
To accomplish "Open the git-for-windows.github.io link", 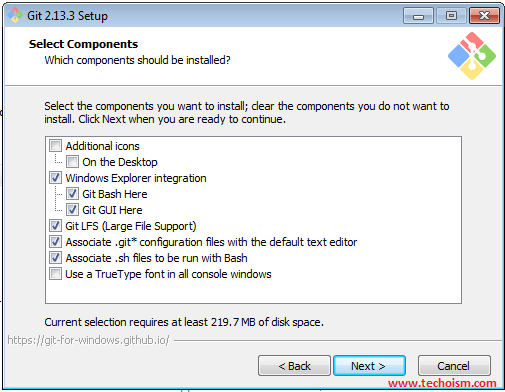I will (88, 340).
